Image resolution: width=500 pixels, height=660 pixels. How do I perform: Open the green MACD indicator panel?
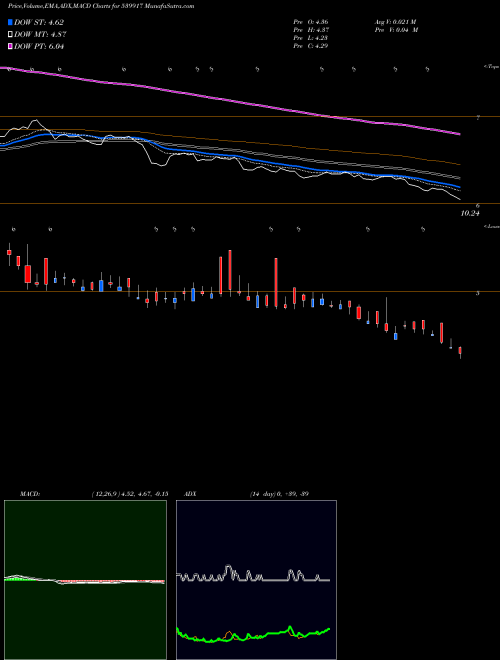(85, 580)
